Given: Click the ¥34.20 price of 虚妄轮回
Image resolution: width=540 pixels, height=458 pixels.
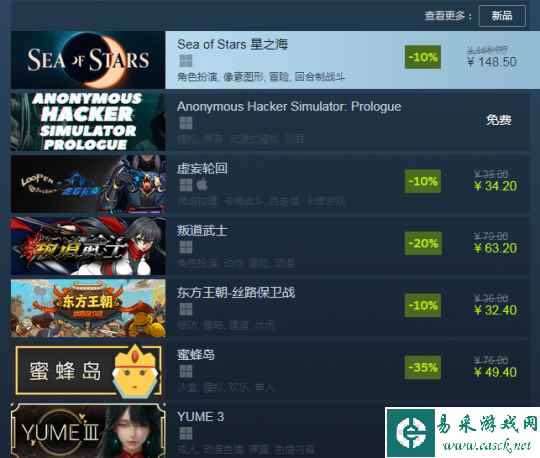Looking at the screenshot, I should coord(495,186).
